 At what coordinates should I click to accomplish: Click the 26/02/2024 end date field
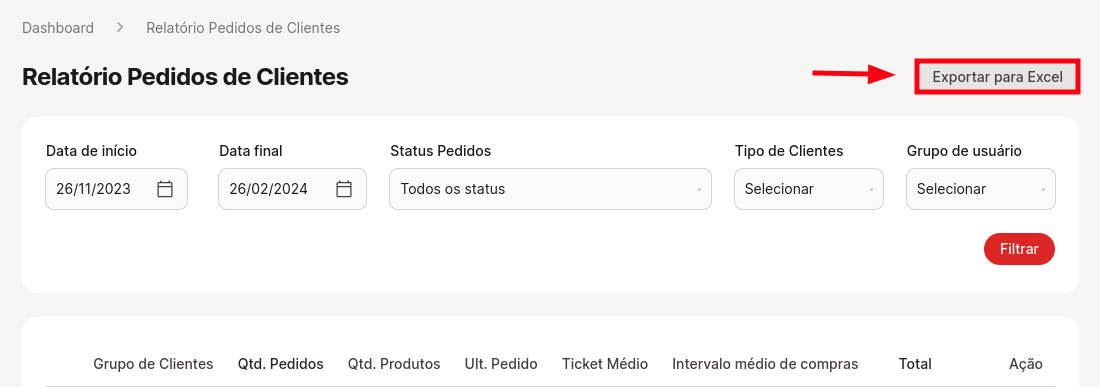pyautogui.click(x=292, y=189)
